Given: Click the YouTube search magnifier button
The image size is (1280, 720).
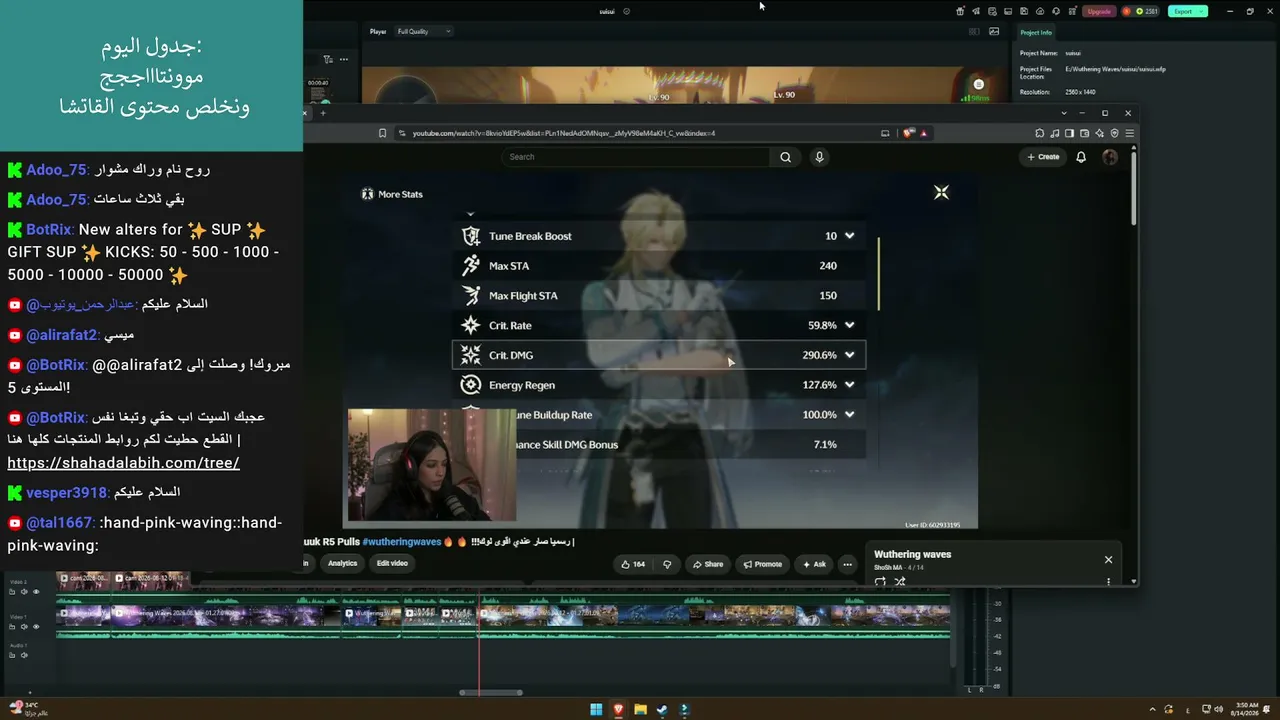Looking at the screenshot, I should pyautogui.click(x=785, y=157).
